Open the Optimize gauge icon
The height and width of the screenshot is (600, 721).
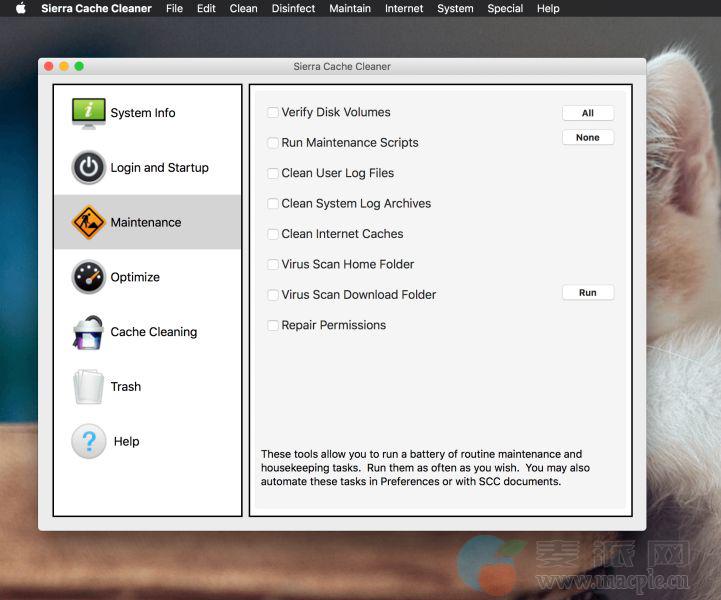pyautogui.click(x=88, y=277)
